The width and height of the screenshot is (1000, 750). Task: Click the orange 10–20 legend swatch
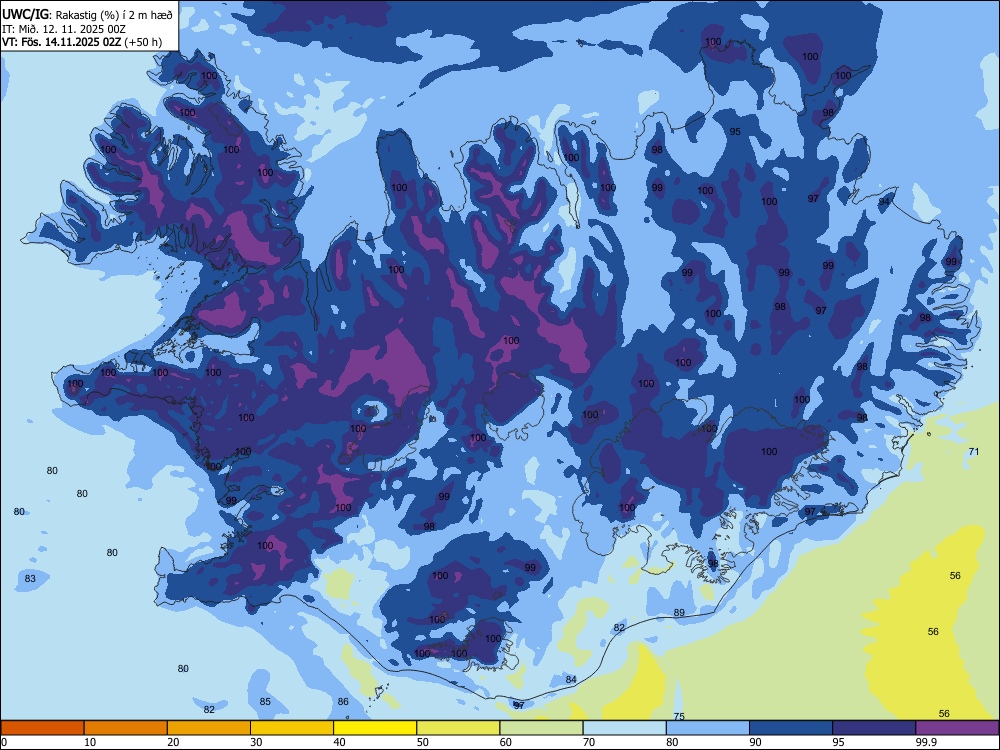tap(126, 728)
